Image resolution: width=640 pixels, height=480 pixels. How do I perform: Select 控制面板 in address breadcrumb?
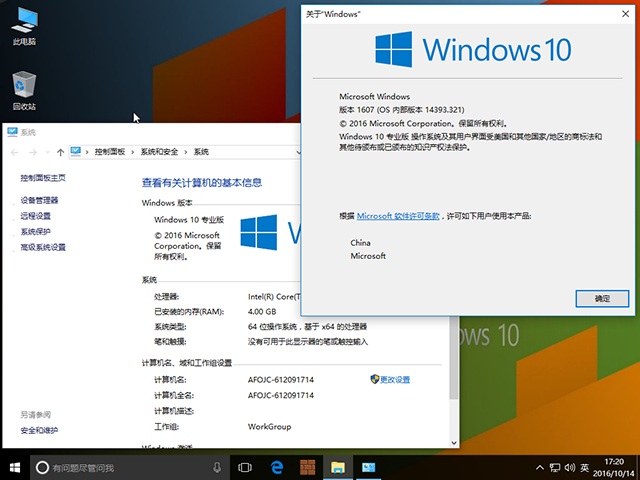pyautogui.click(x=109, y=152)
